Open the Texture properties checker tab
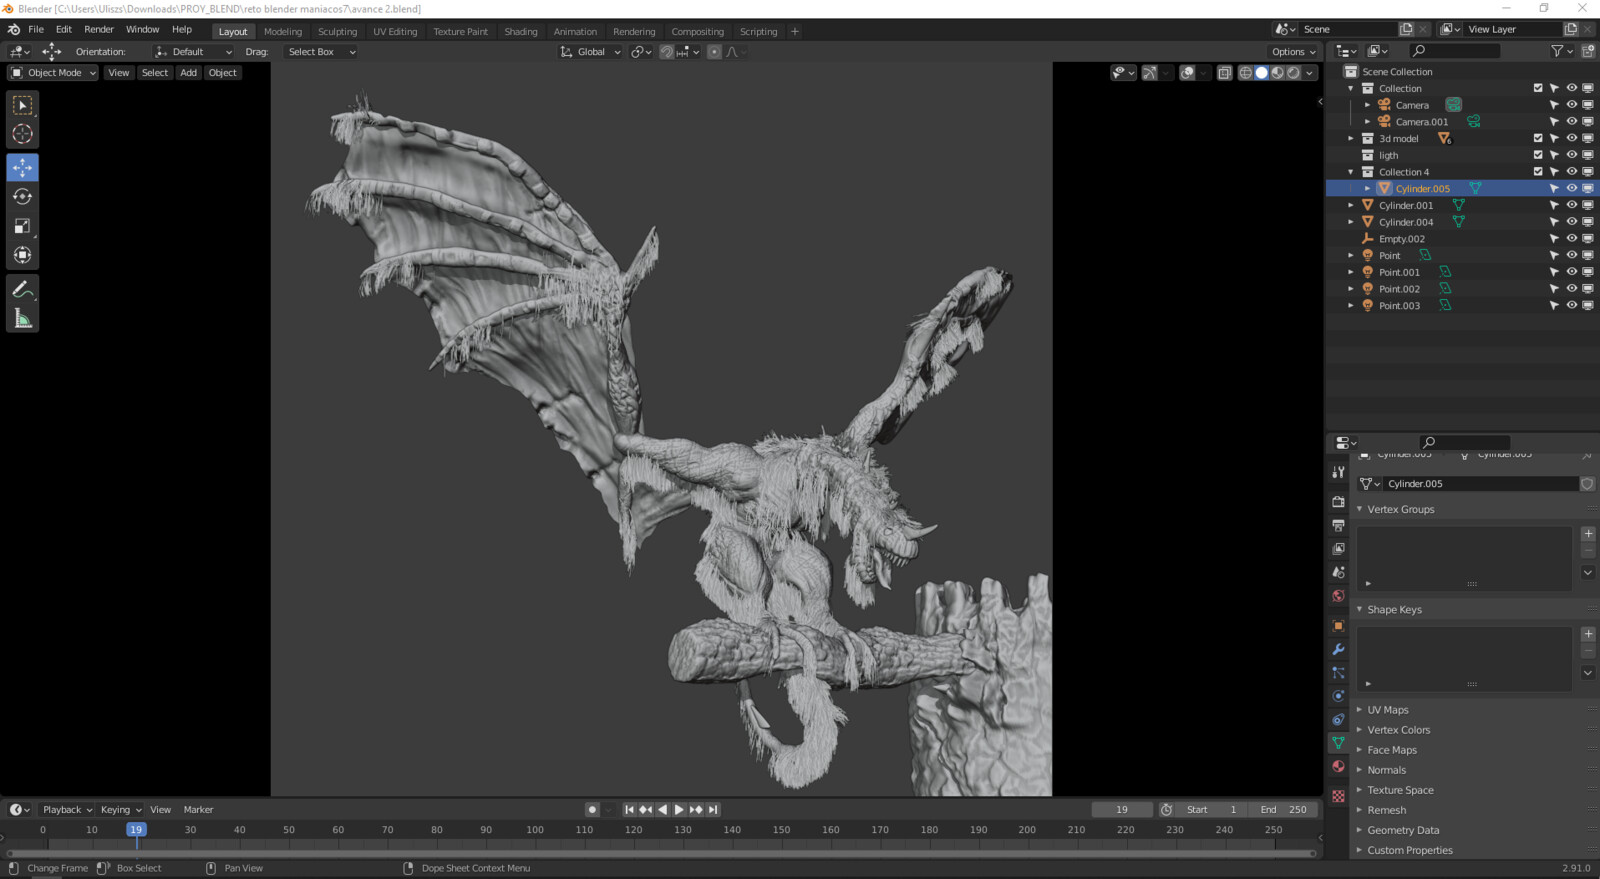Viewport: 1600px width, 879px height. click(x=1338, y=796)
